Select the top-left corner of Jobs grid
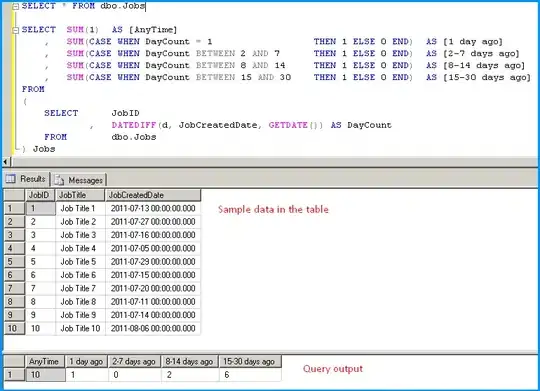This screenshot has width=540, height=391. click(14, 195)
